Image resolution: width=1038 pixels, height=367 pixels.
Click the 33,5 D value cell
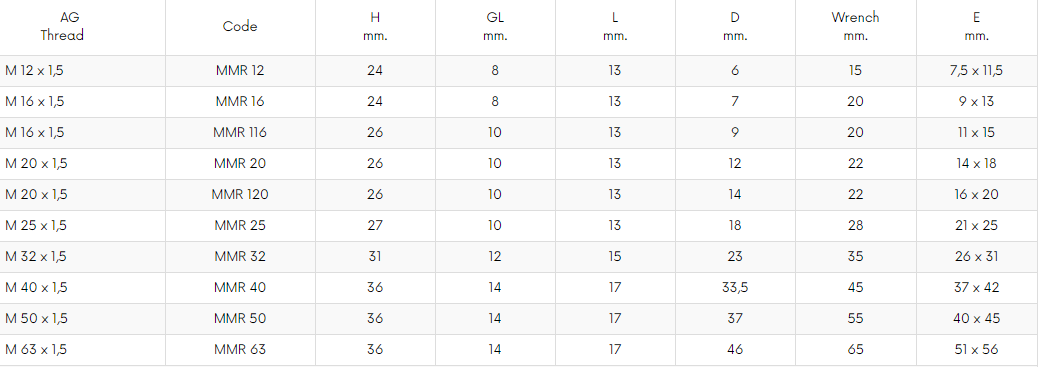(x=735, y=288)
